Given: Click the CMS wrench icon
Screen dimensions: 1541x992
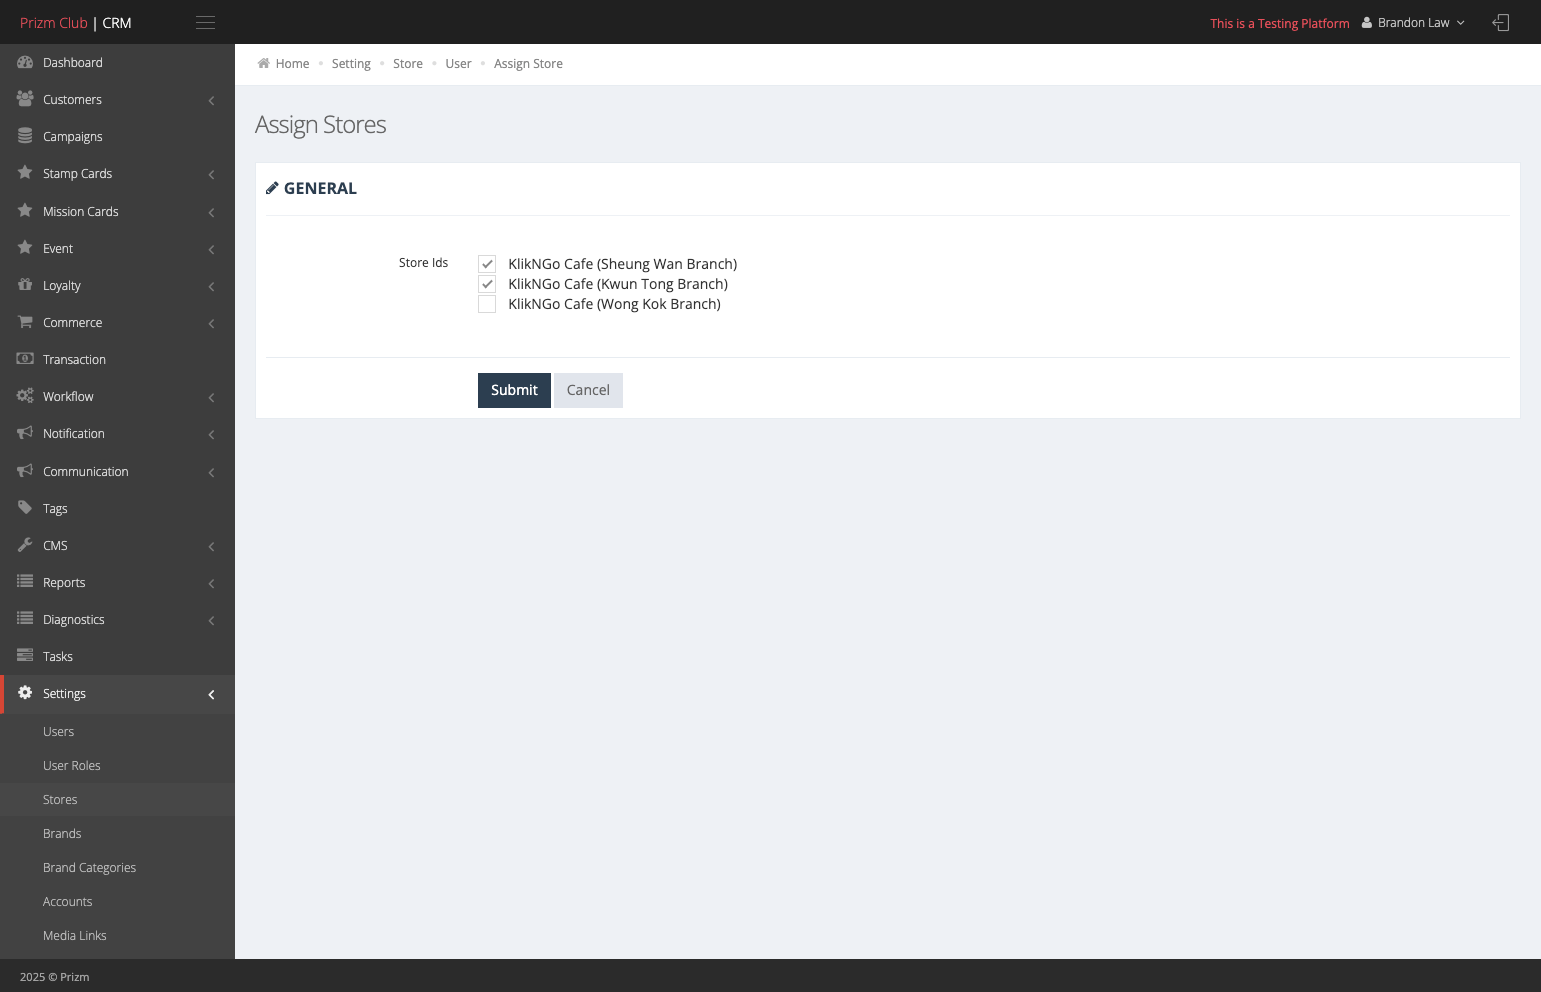Looking at the screenshot, I should tap(25, 545).
